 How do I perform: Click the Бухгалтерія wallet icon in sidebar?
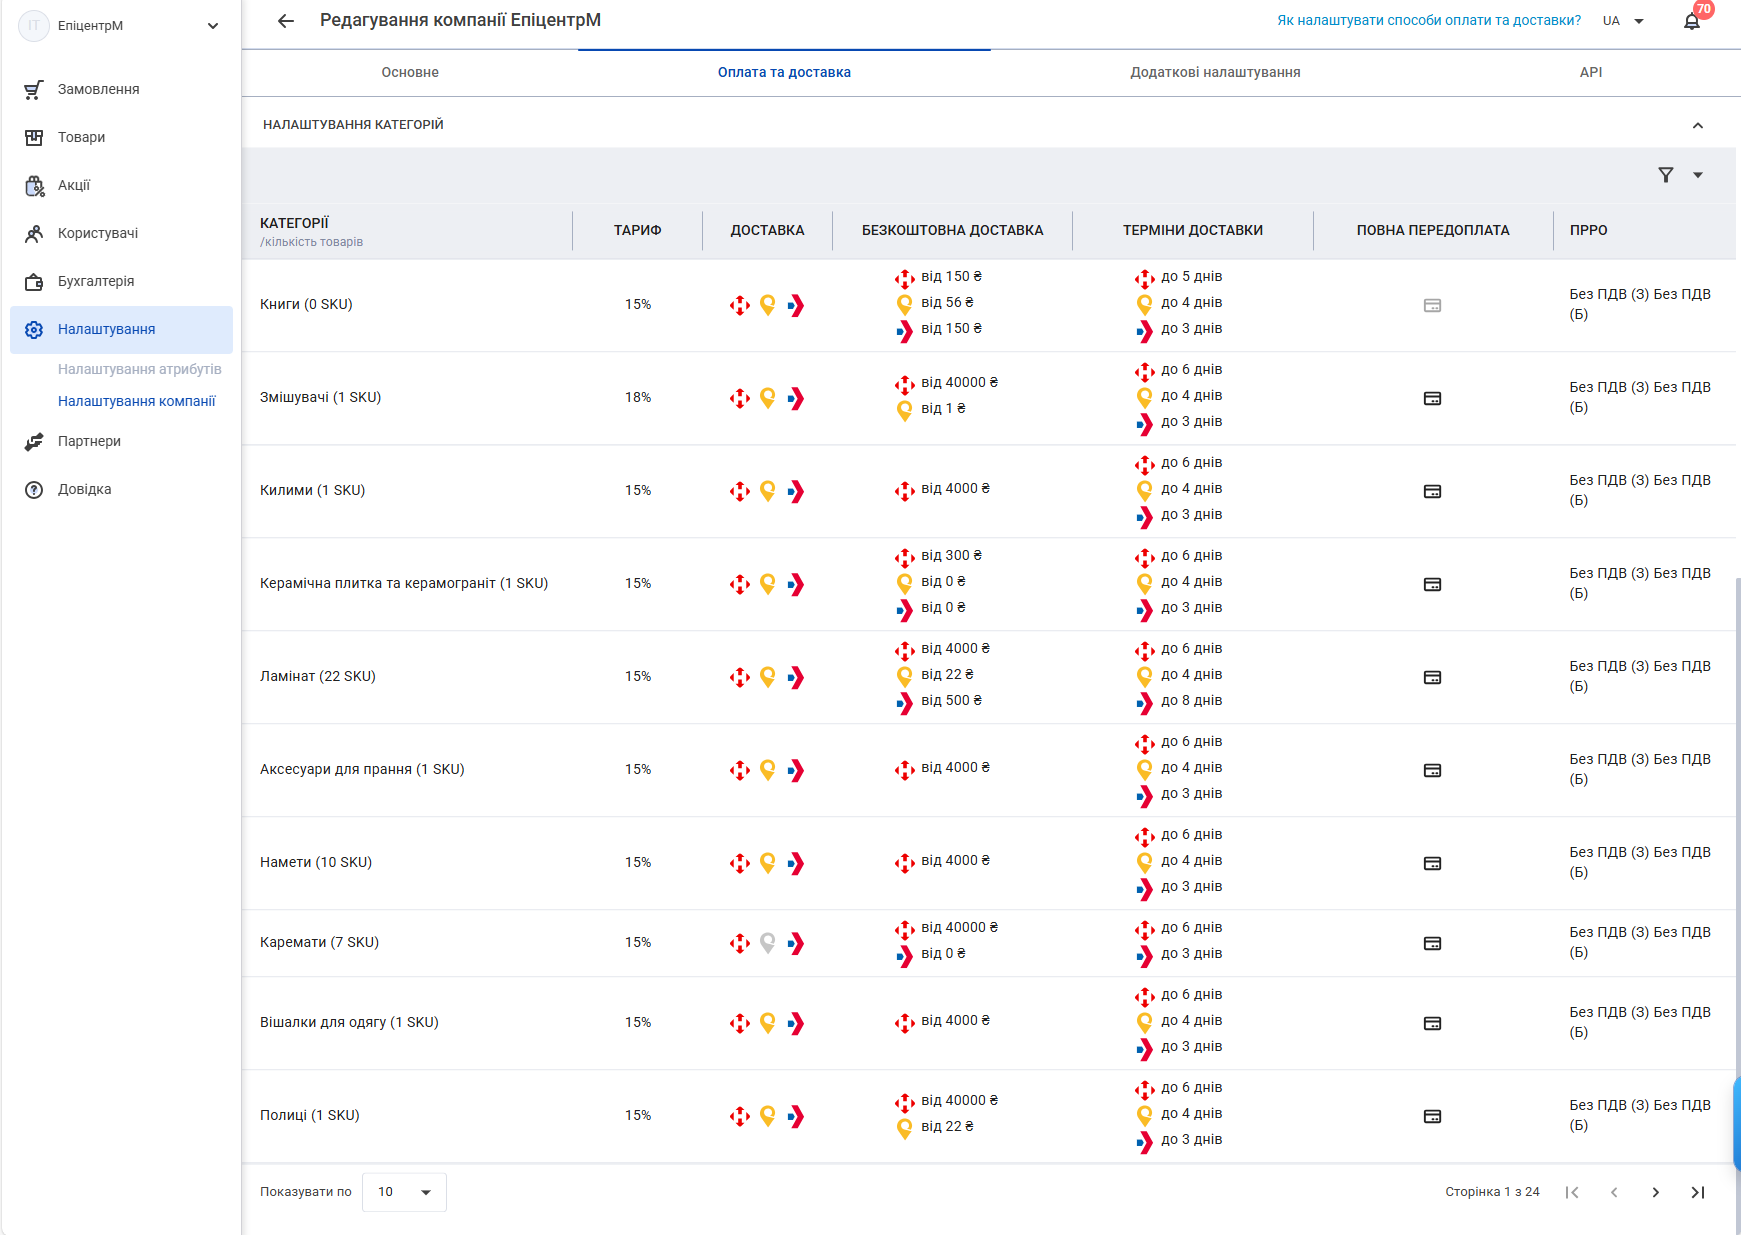point(34,281)
